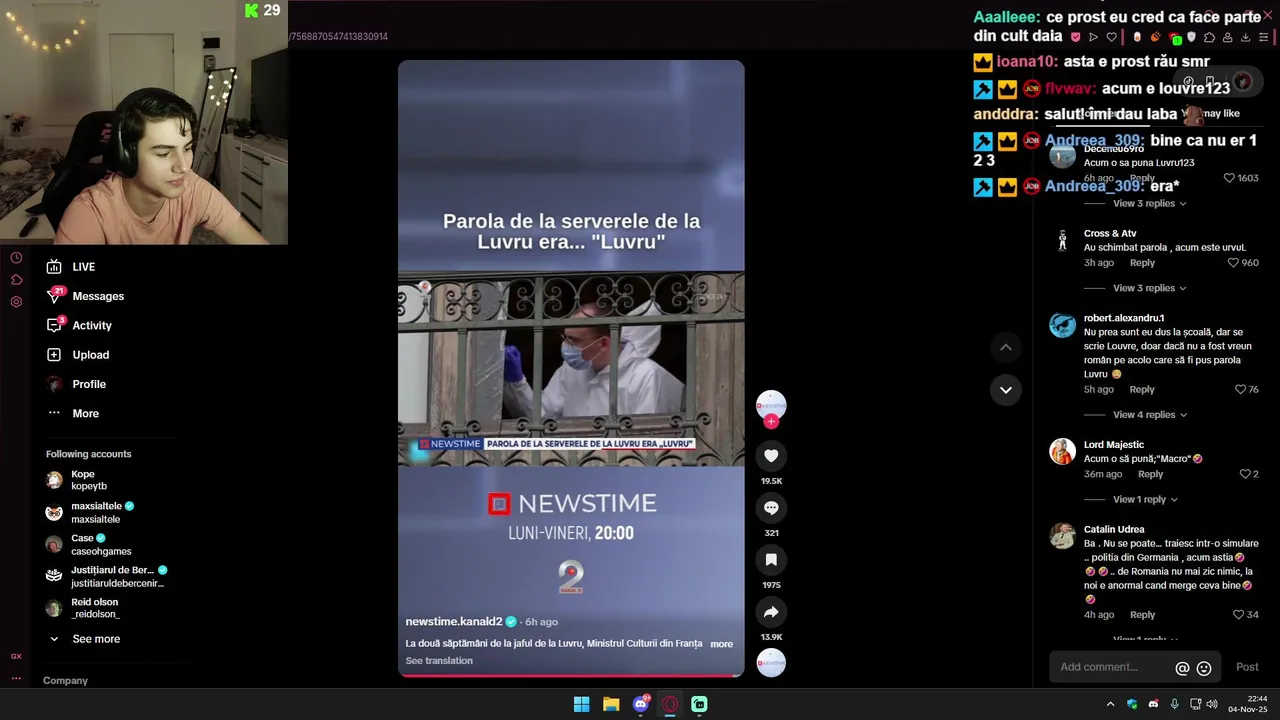Viewport: 1280px width, 720px height.
Task: Open the browser sidebar settings gear icon
Action: click(x=16, y=302)
